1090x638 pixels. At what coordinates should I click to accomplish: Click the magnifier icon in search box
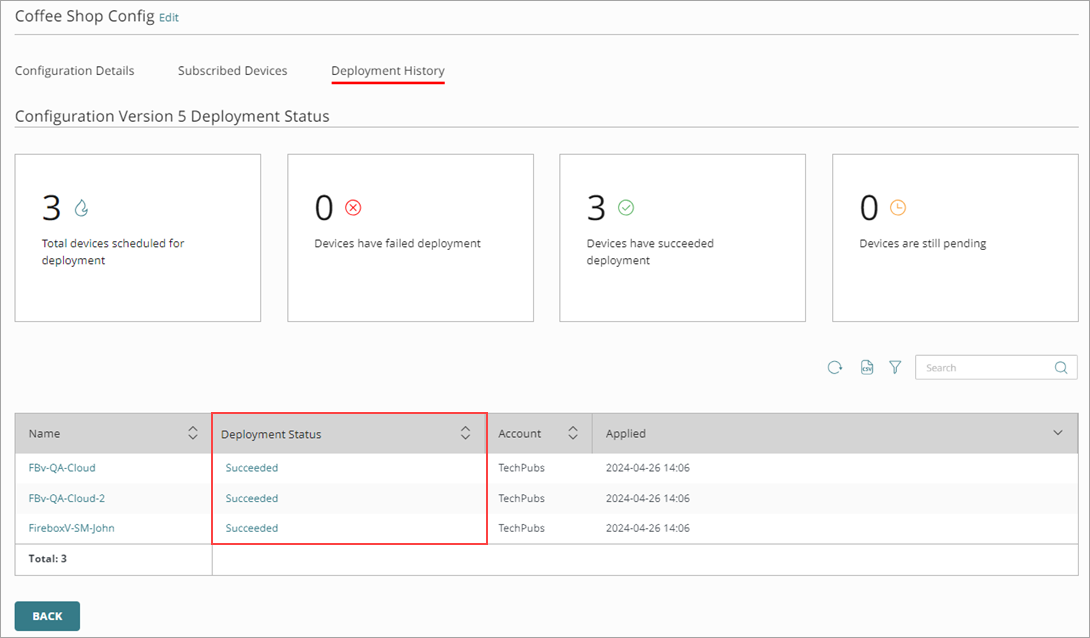coord(1061,368)
